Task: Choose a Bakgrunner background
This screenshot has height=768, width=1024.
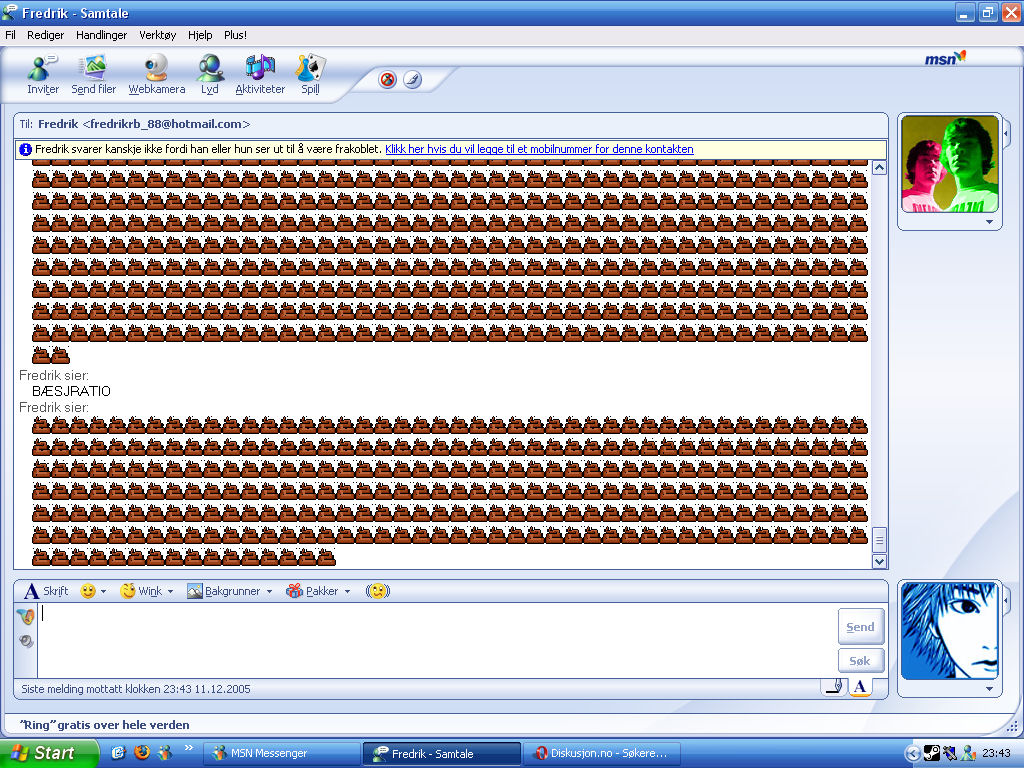Action: 224,591
